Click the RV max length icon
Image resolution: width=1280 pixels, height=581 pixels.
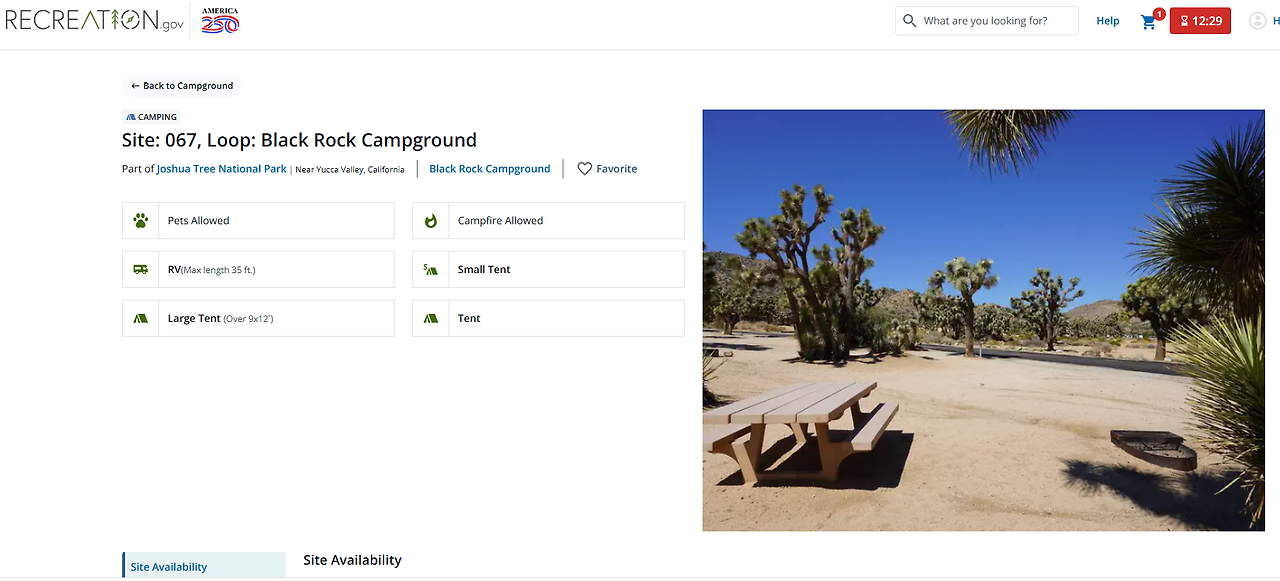141,270
